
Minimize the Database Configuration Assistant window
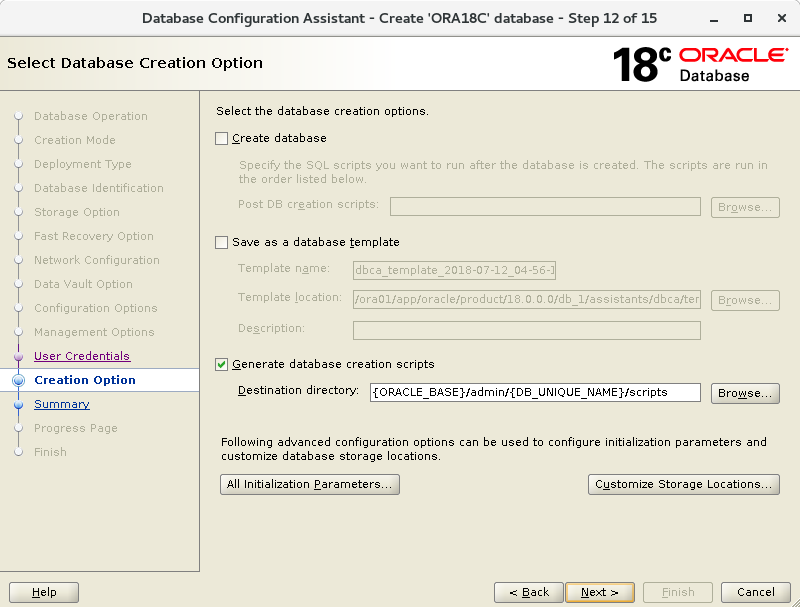(x=714, y=19)
